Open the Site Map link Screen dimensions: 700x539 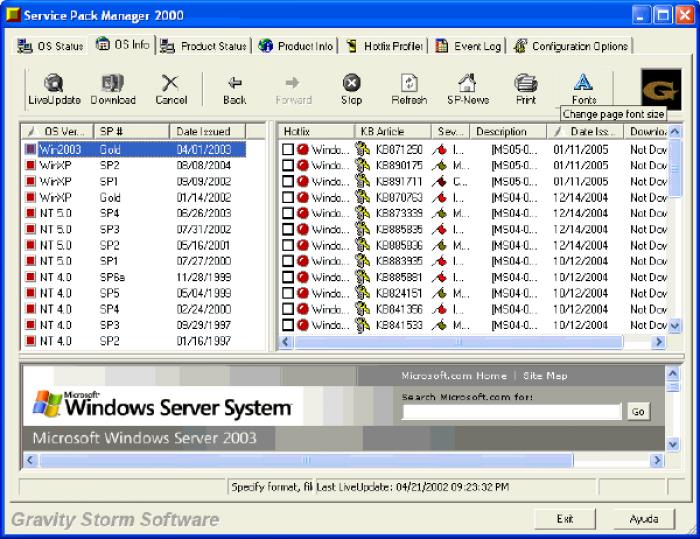(545, 376)
